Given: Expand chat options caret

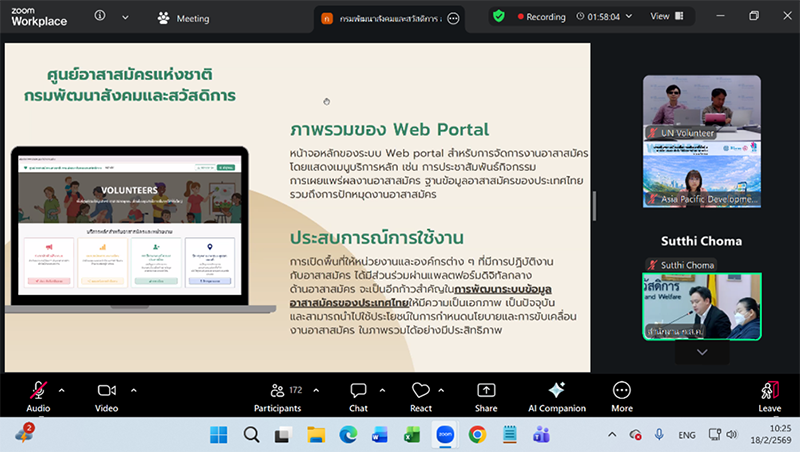Looking at the screenshot, I should [x=382, y=391].
